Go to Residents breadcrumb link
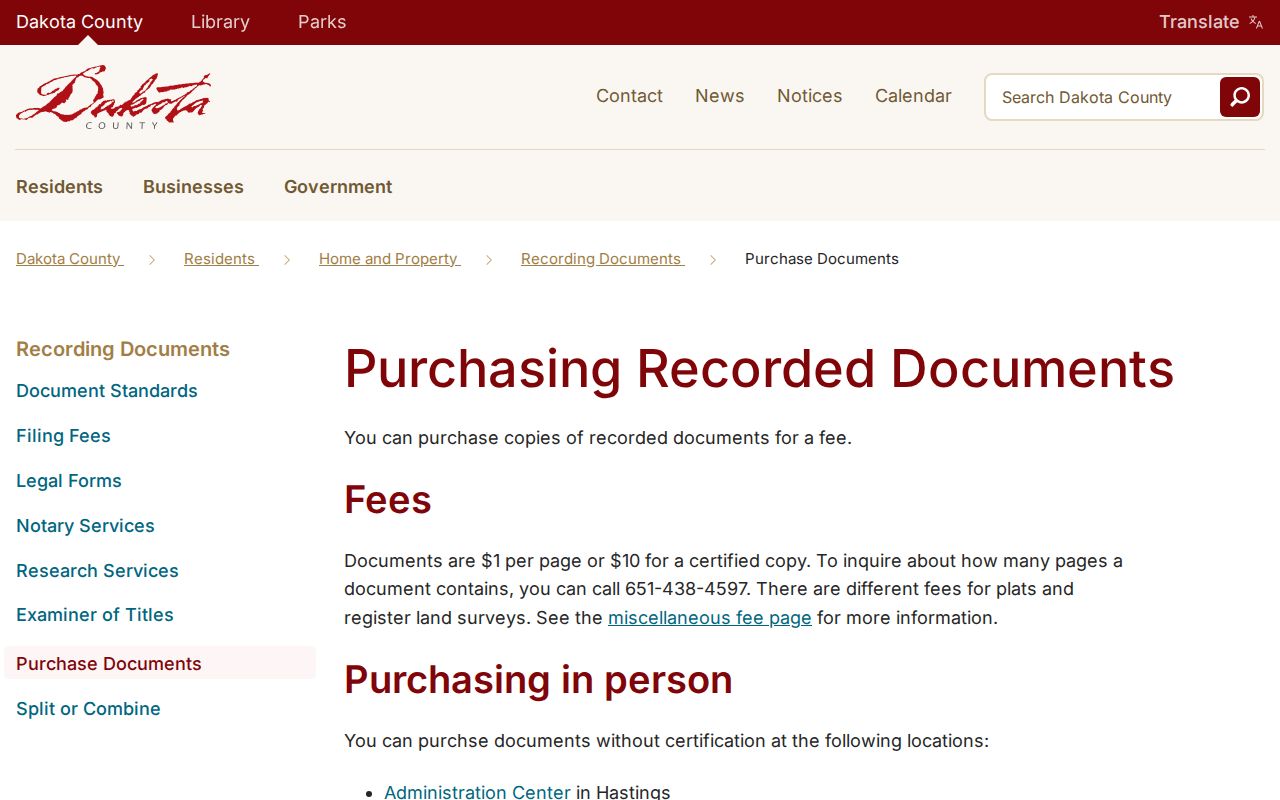The width and height of the screenshot is (1280, 800). point(220,259)
